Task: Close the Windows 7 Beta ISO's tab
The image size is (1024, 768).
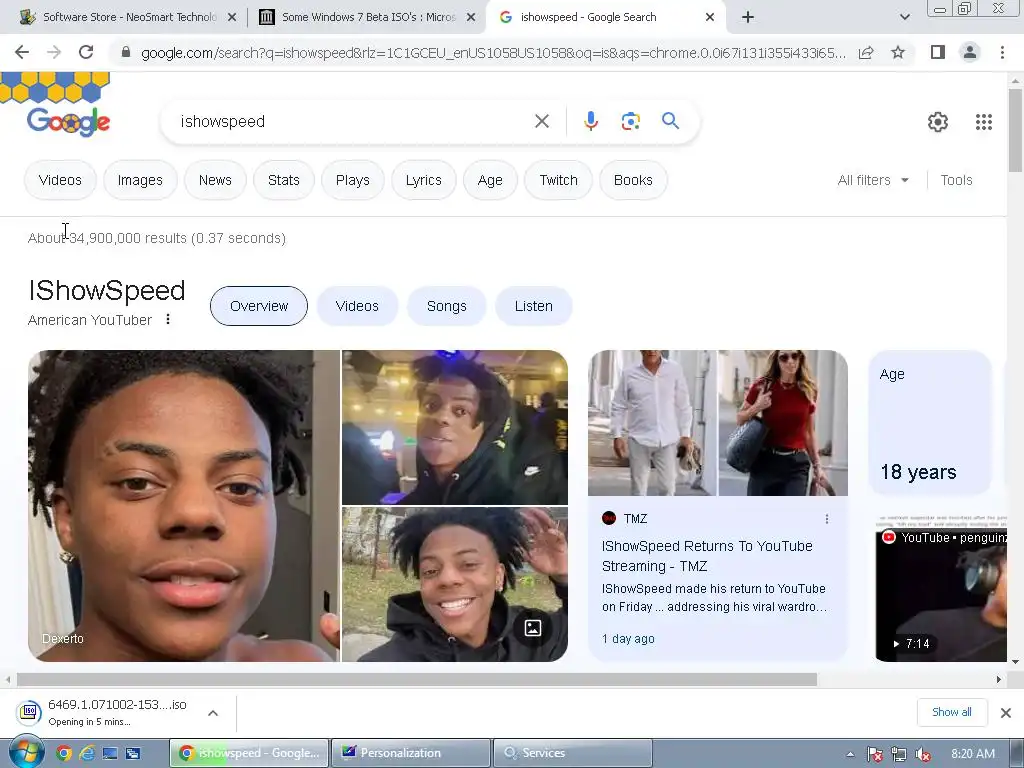Action: (x=471, y=17)
